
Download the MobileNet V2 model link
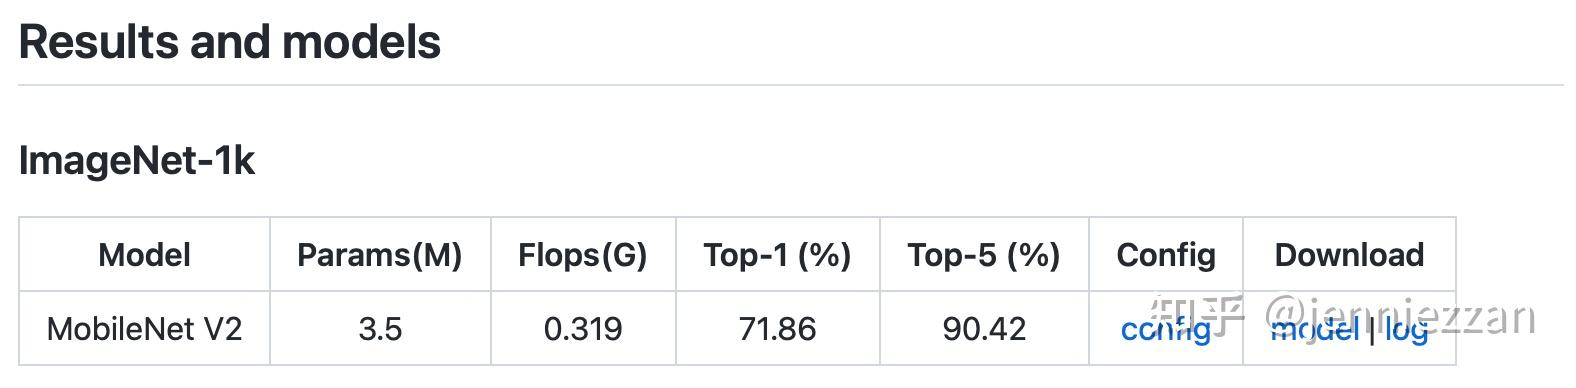tap(1314, 329)
